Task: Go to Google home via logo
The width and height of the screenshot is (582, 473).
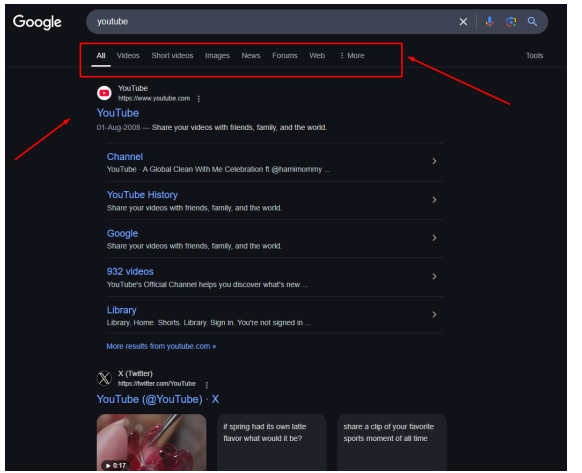Action: pyautogui.click(x=37, y=22)
